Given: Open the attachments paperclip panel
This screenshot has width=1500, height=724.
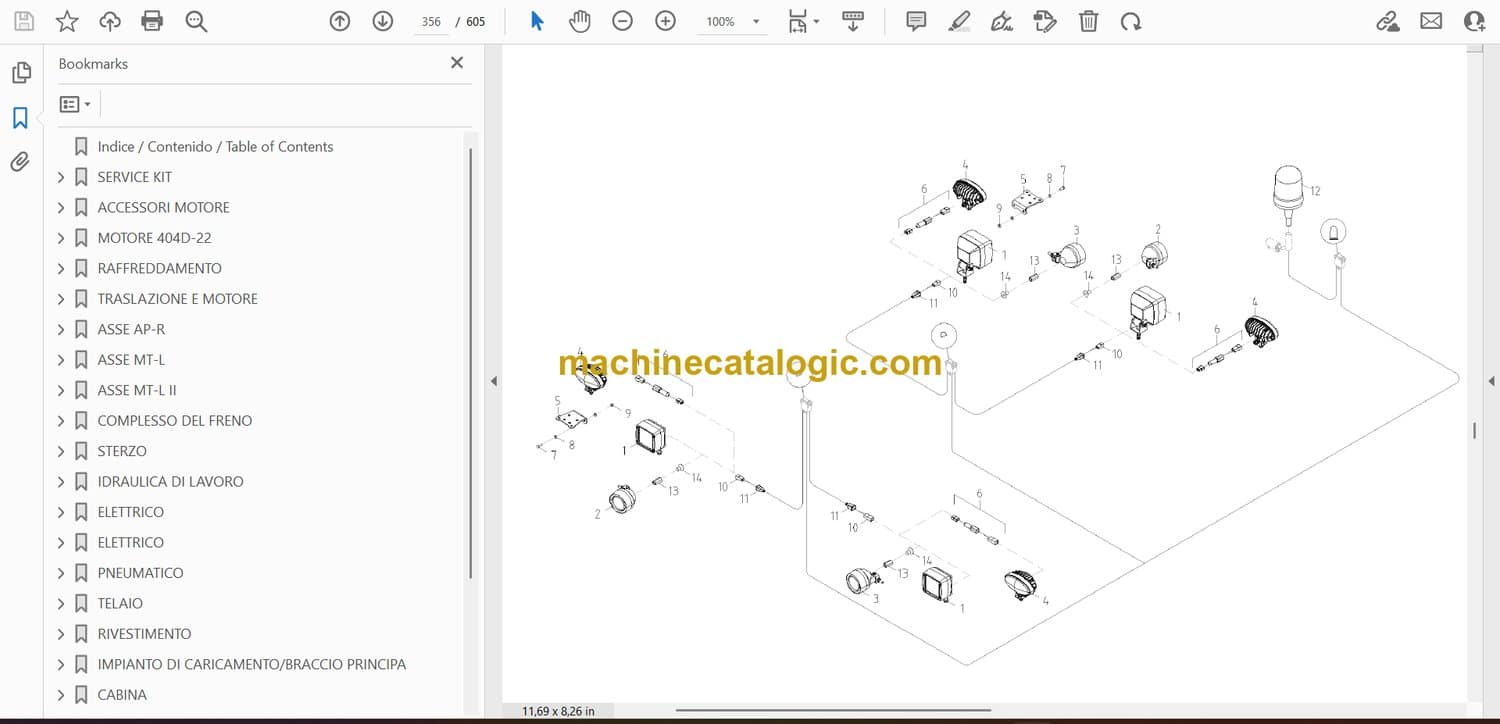Looking at the screenshot, I should pos(20,162).
